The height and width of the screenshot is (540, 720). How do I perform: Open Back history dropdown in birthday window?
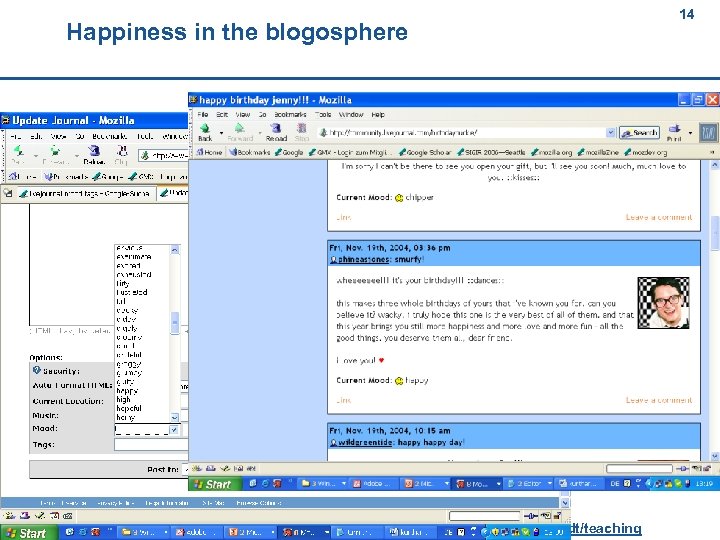221,133
